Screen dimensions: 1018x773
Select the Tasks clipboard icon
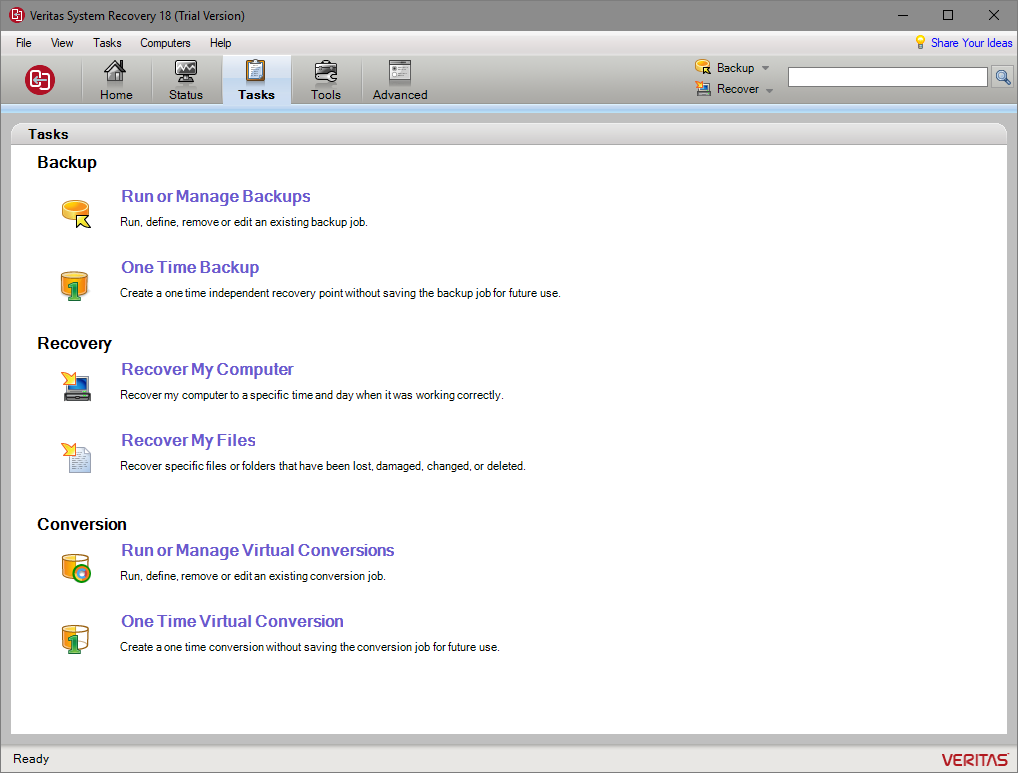click(x=255, y=71)
